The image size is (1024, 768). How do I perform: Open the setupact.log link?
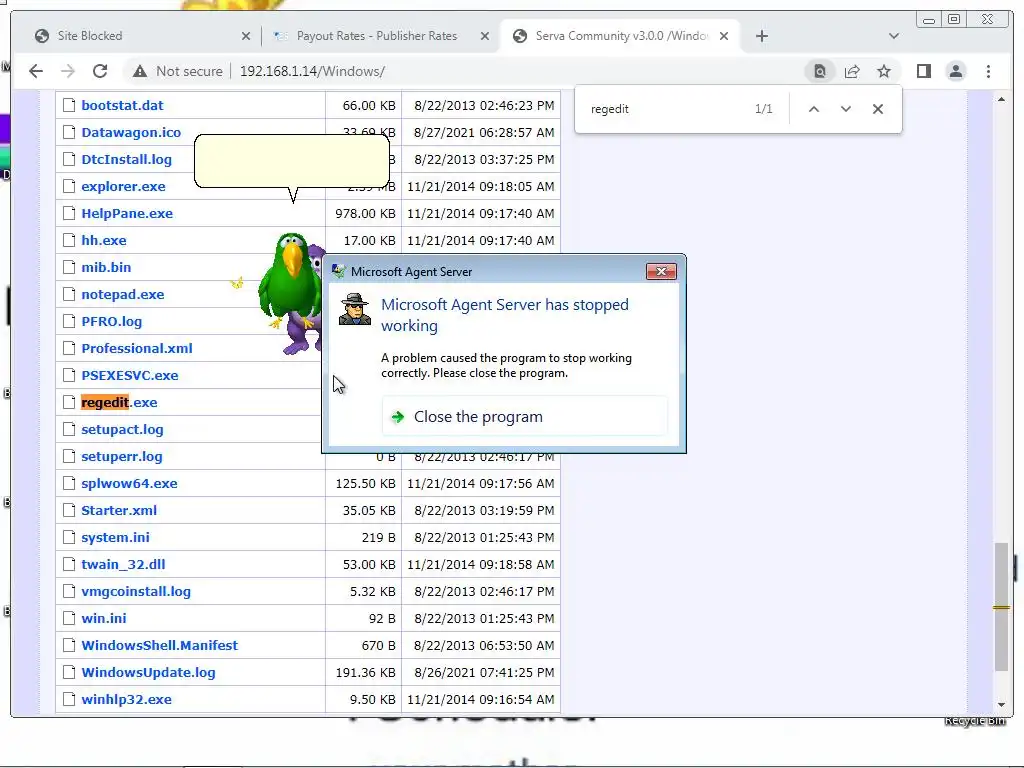coord(122,430)
